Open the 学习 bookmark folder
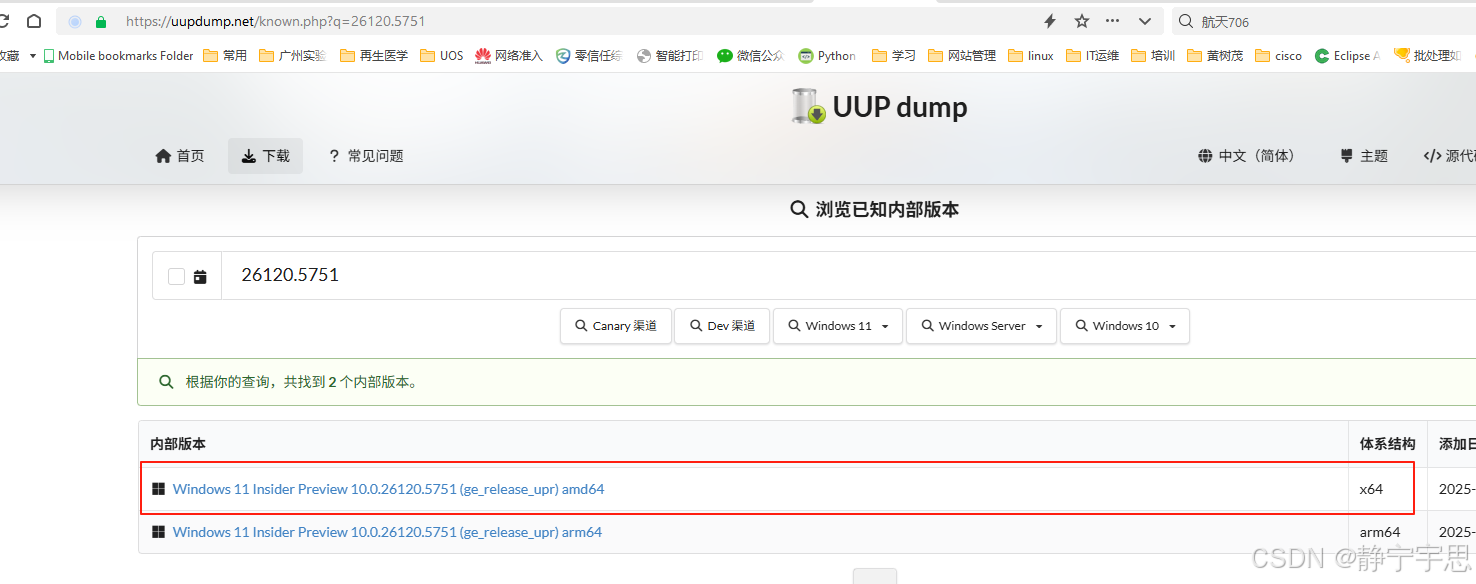The width and height of the screenshot is (1476, 584). pos(894,56)
